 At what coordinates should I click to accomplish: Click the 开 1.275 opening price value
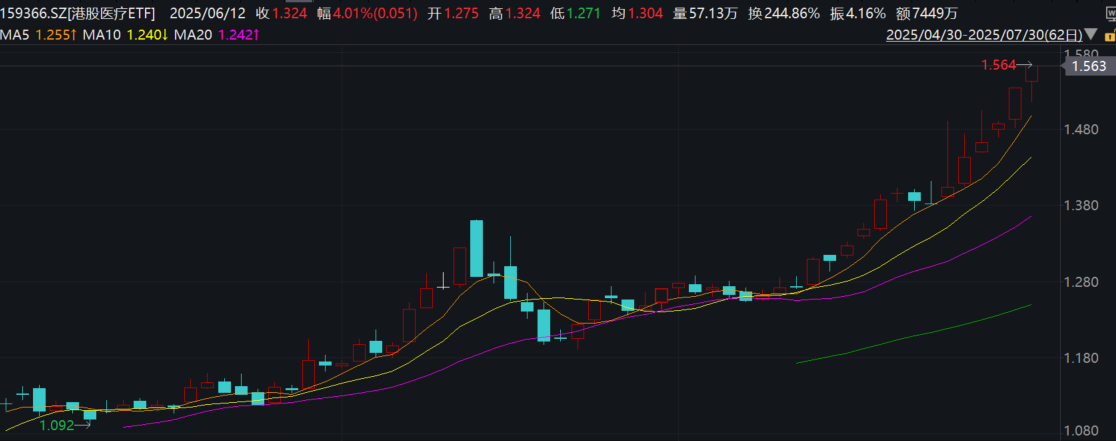(452, 13)
